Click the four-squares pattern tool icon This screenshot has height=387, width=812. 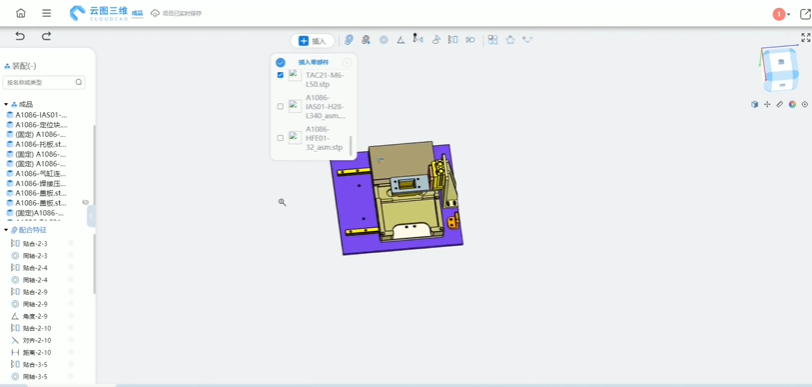[493, 39]
